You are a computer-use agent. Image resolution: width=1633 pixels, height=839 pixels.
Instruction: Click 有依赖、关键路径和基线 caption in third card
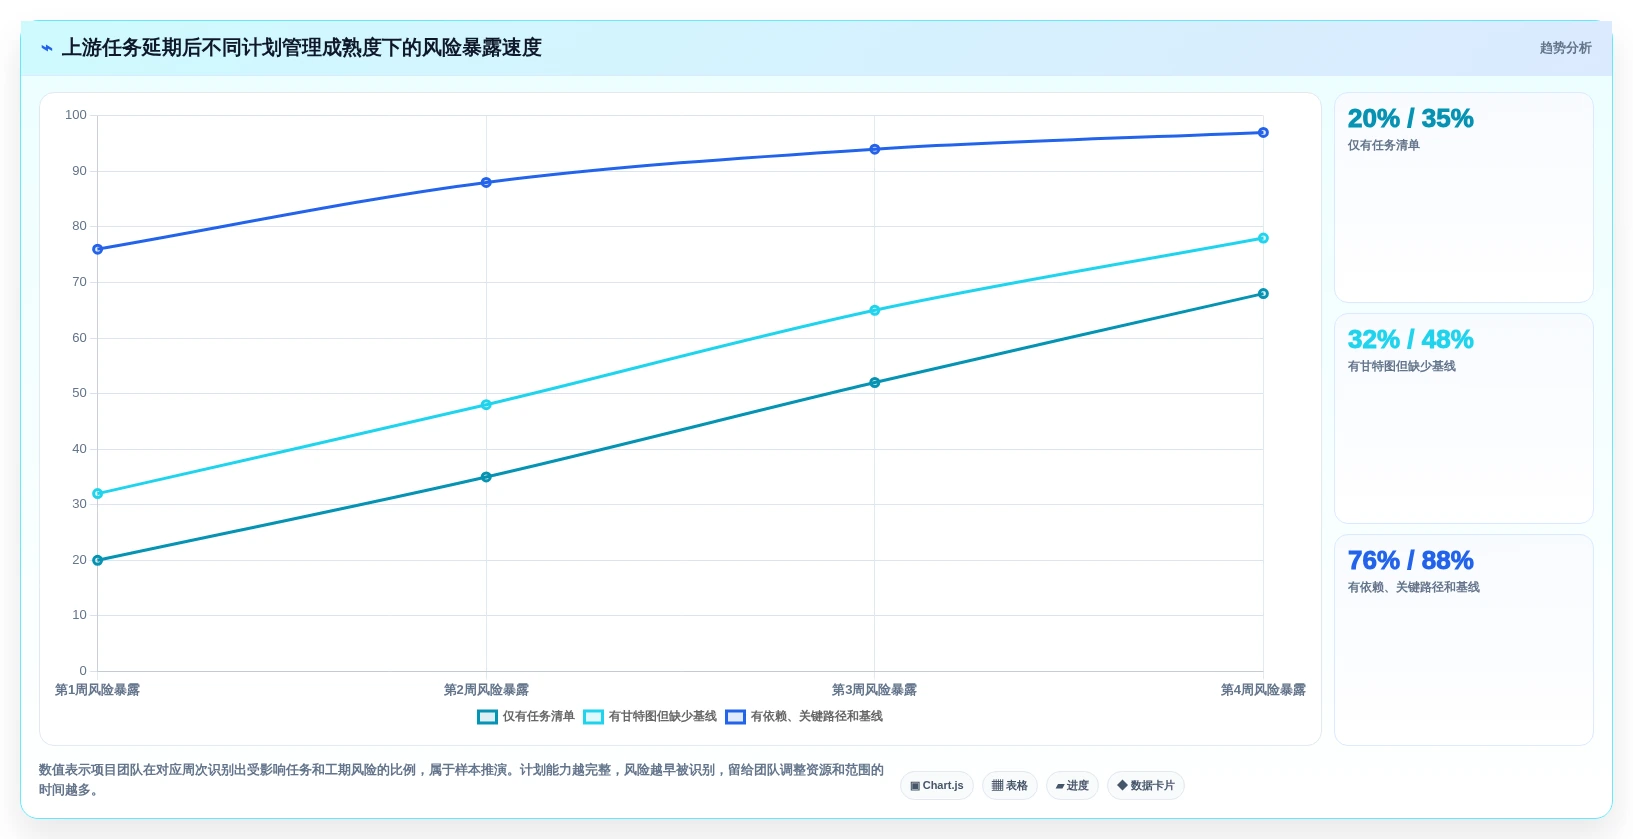pyautogui.click(x=1414, y=588)
